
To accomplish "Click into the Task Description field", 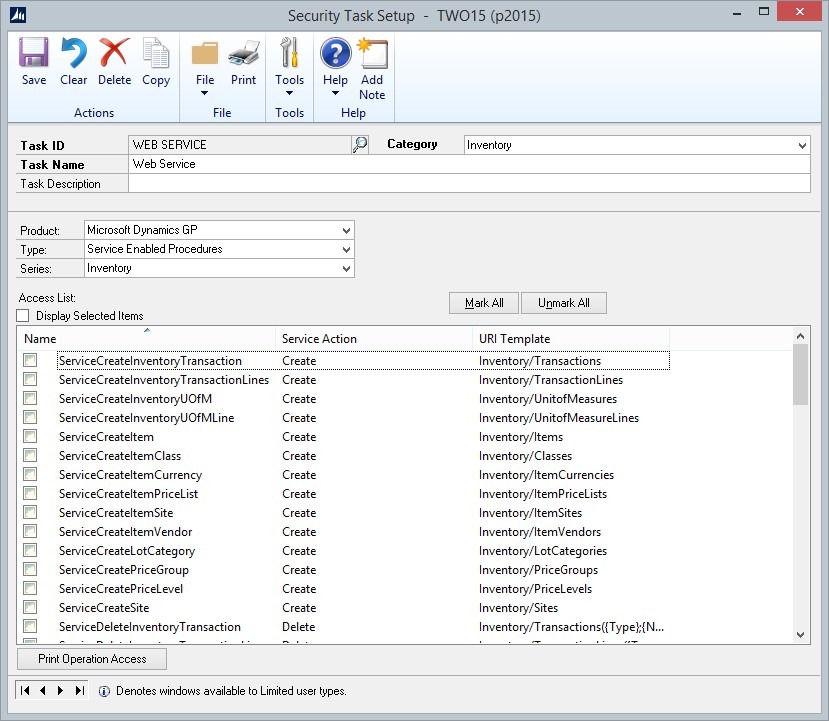I will [468, 184].
